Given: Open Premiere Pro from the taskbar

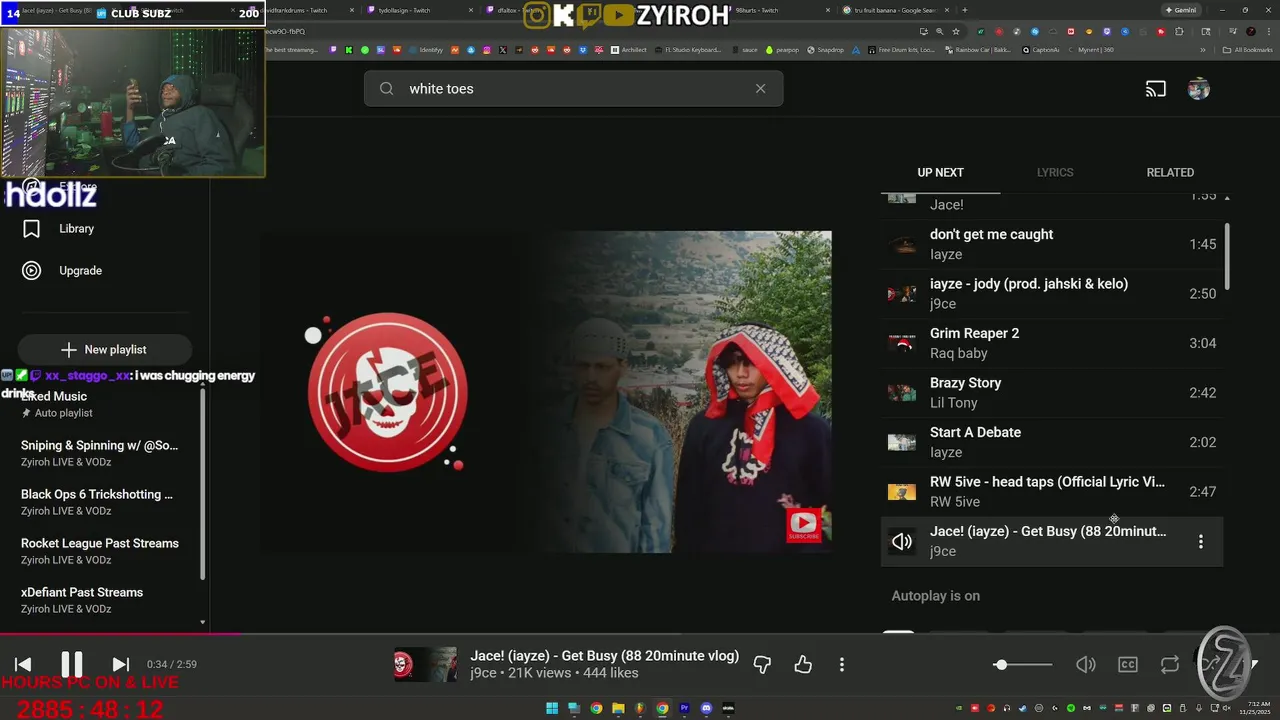Looking at the screenshot, I should click(x=685, y=708).
